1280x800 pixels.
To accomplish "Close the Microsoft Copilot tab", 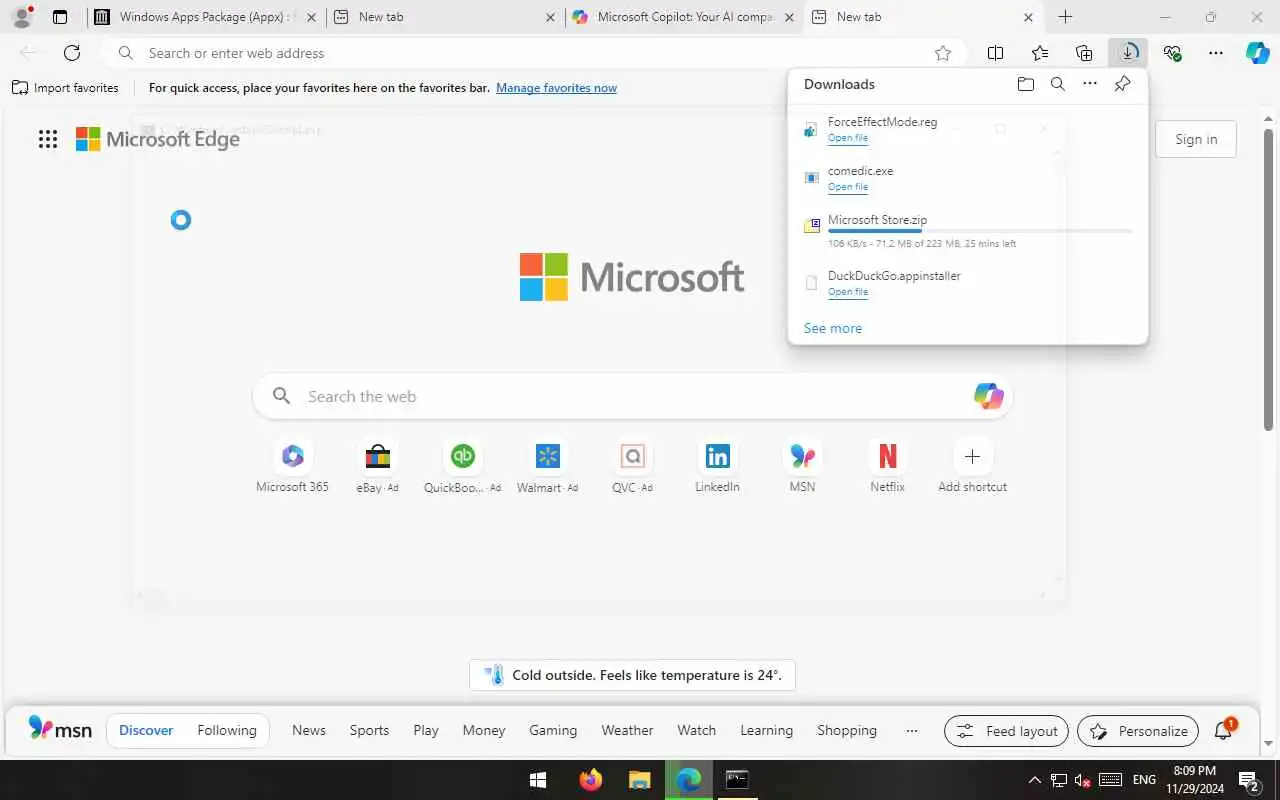I will 789,17.
